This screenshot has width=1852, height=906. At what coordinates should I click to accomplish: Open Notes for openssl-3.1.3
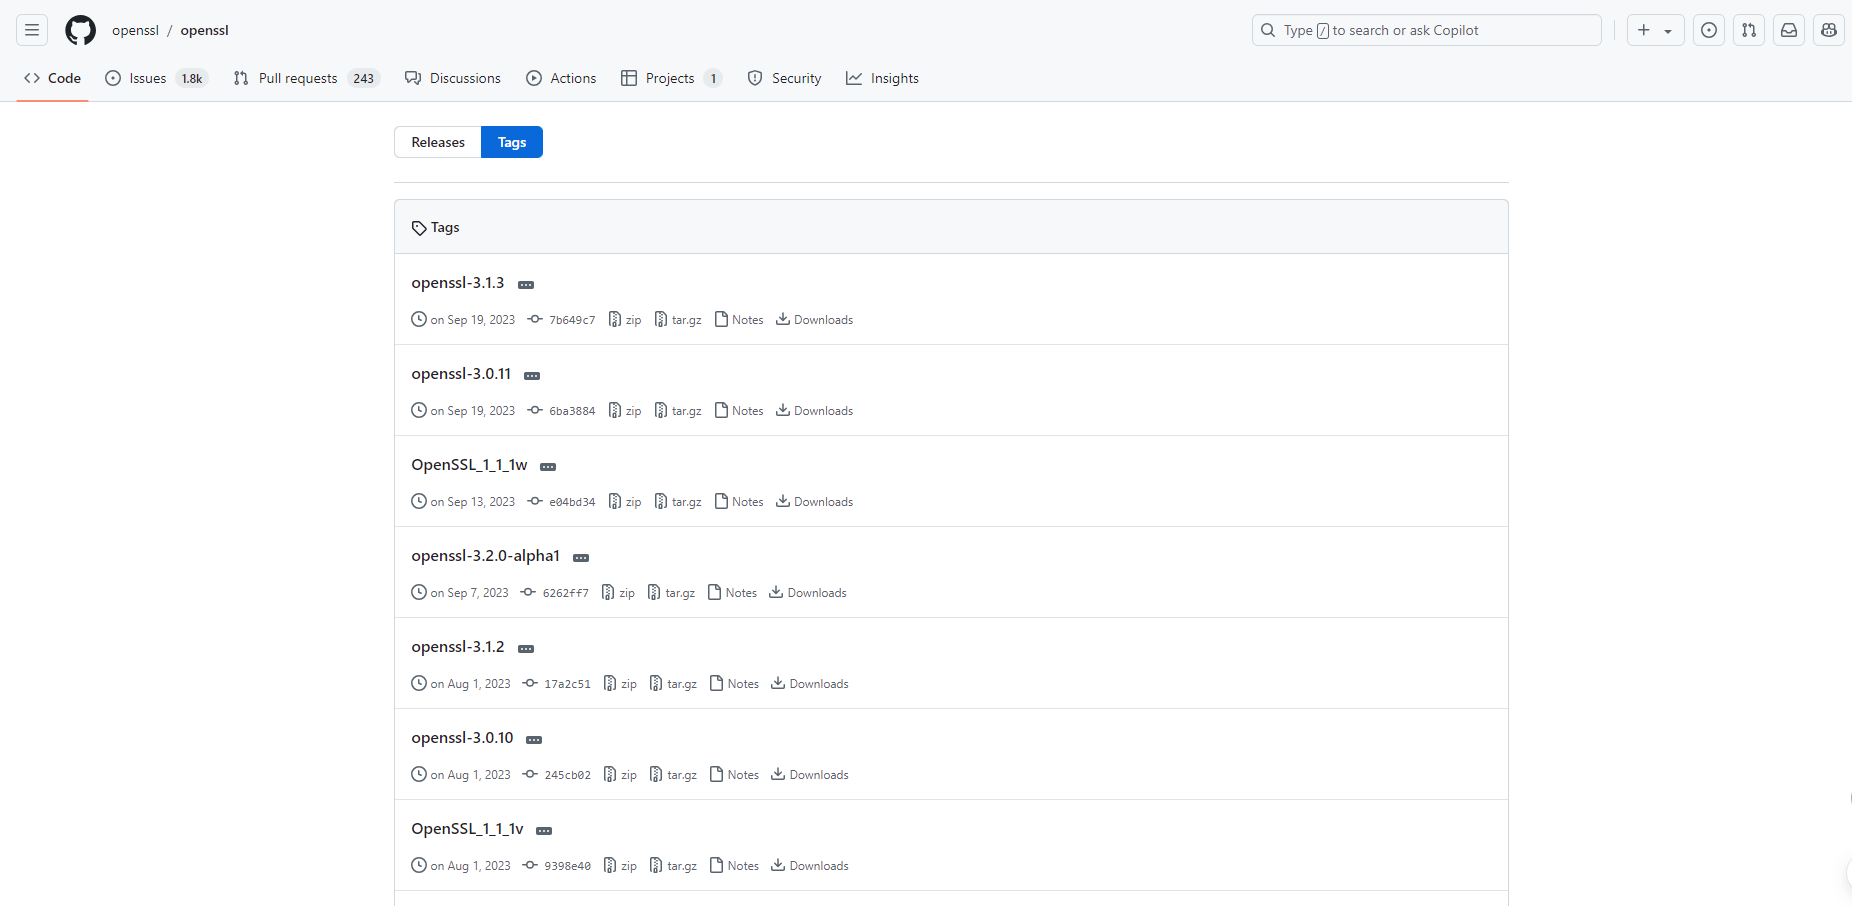click(739, 320)
